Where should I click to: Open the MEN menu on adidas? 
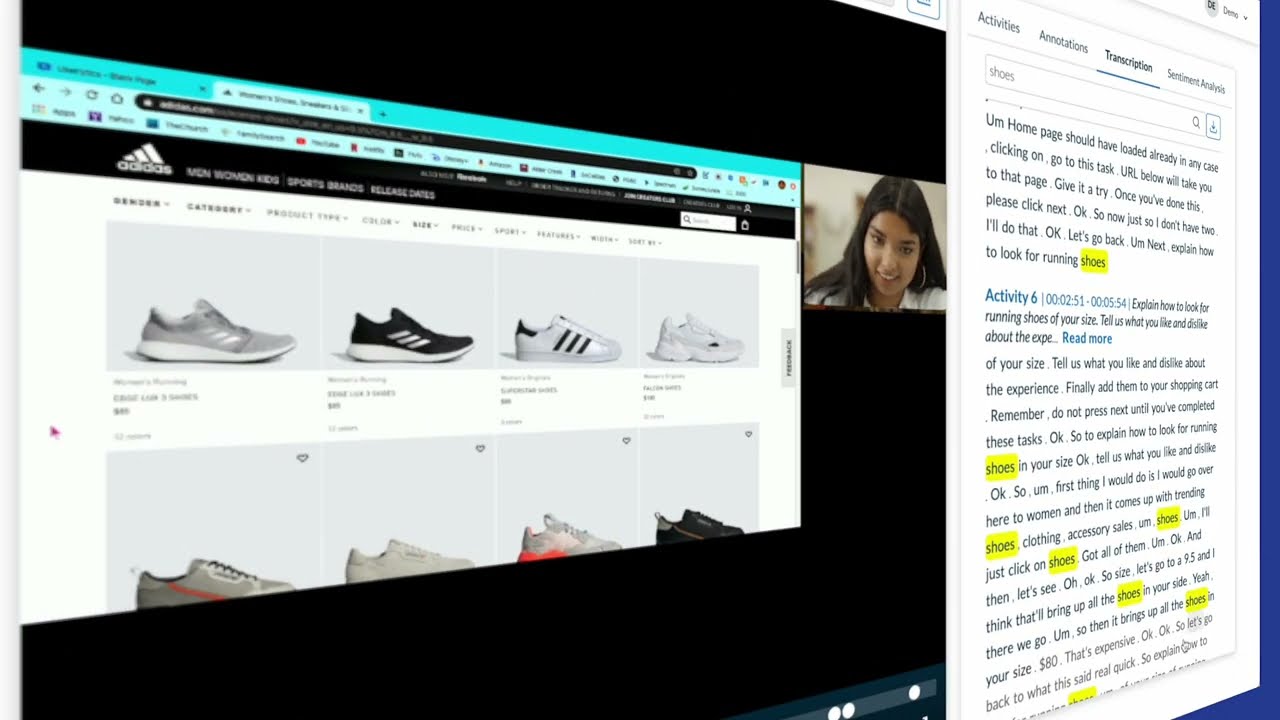tap(198, 172)
